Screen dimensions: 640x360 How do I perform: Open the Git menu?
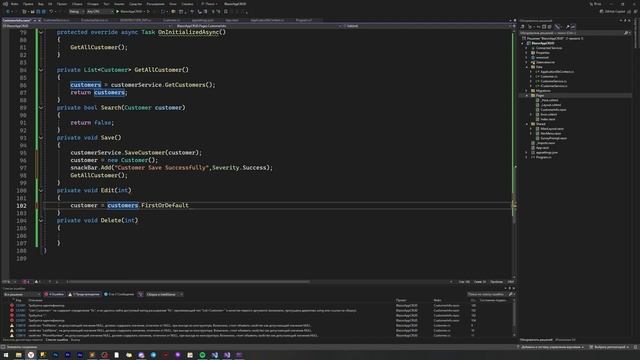click(x=50, y=4)
